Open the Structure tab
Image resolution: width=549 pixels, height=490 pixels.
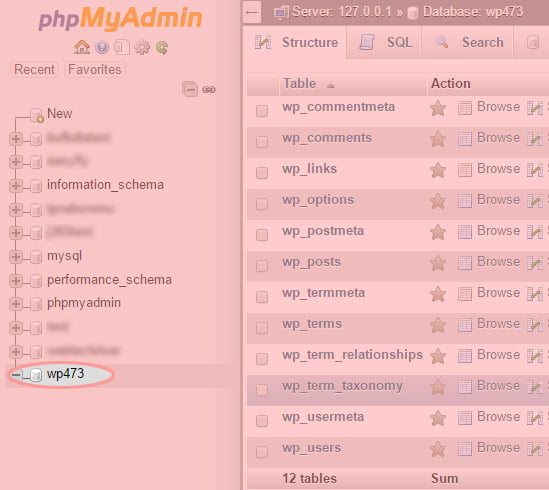click(x=297, y=43)
